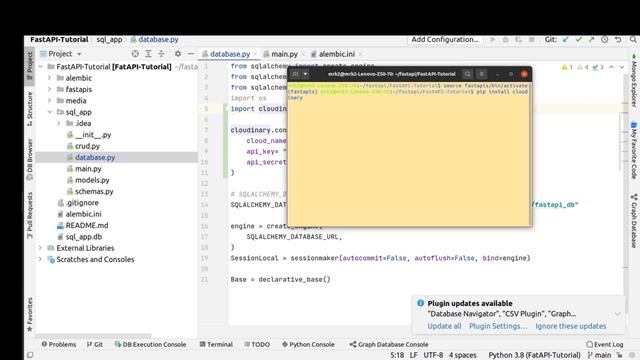Image resolution: width=640 pixels, height=360 pixels.
Task: Click Collapse All in Project panel
Action: [161, 54]
